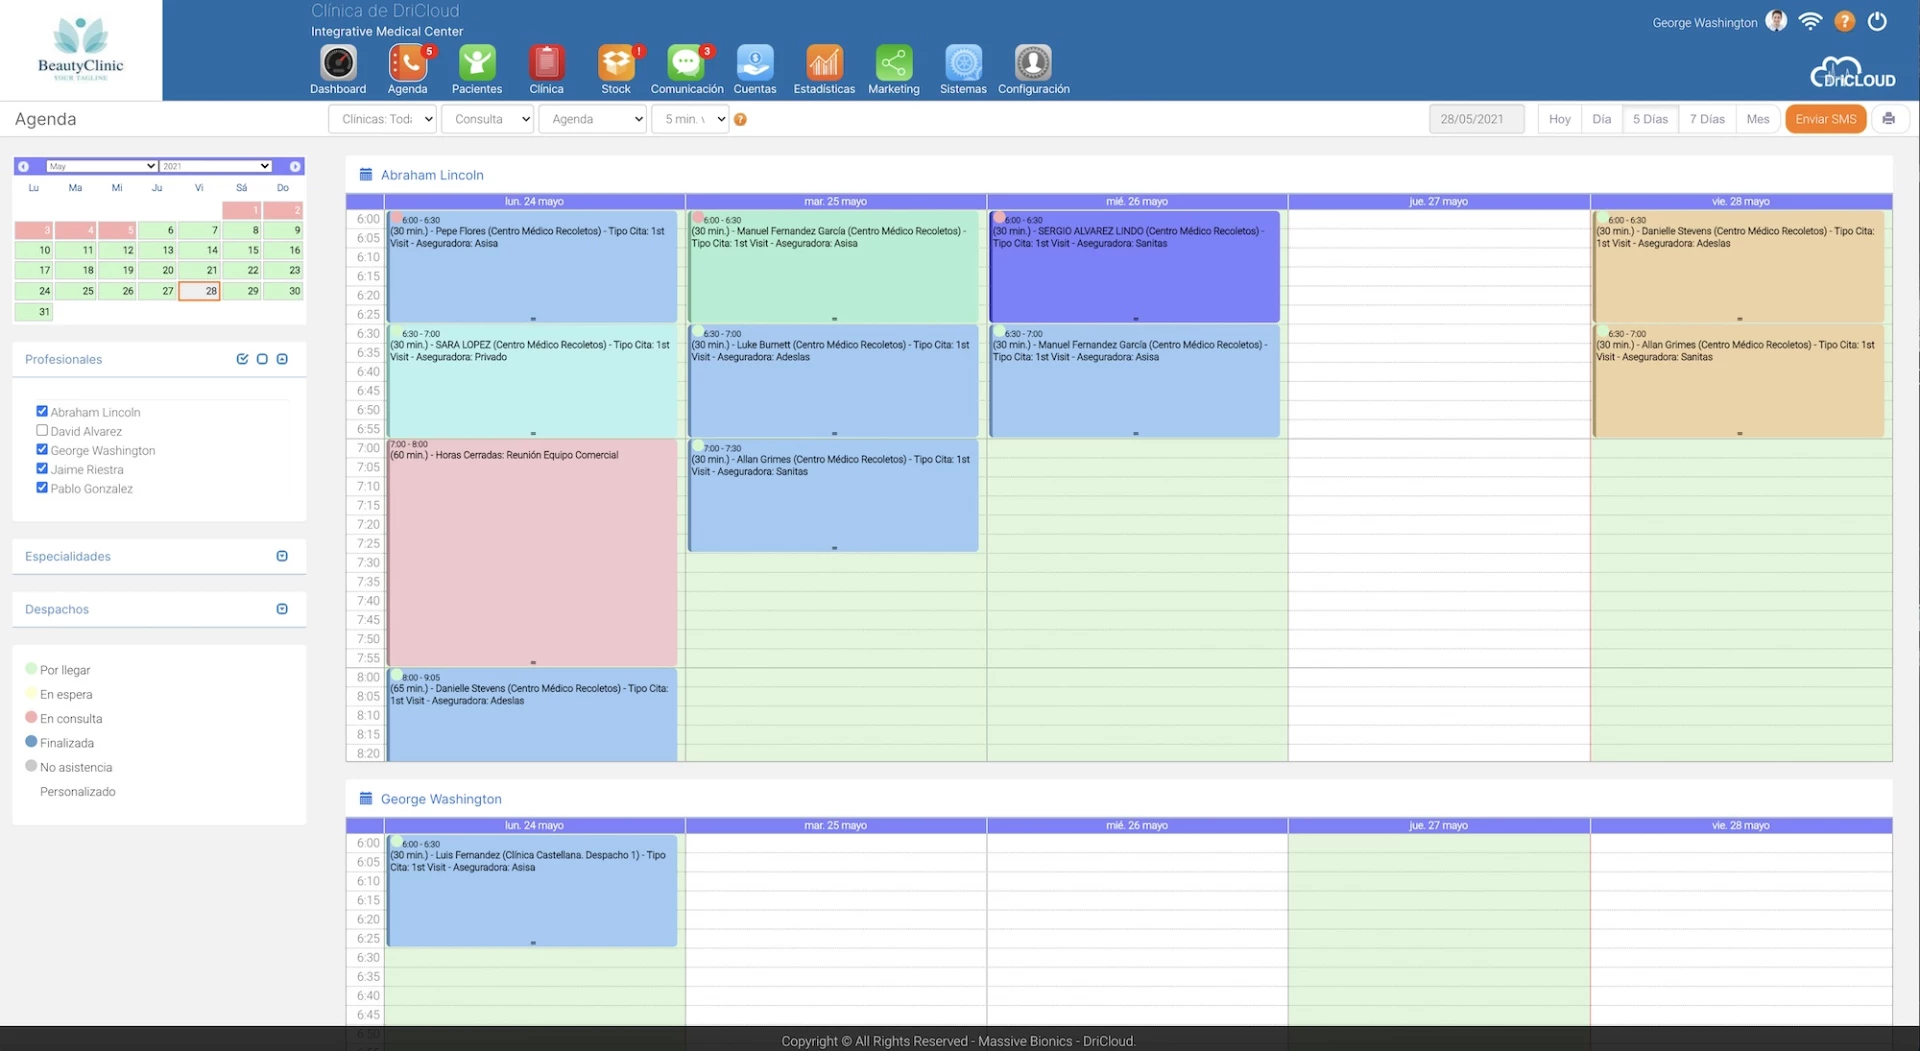Click the Enviar SMS button
The image size is (1920, 1051).
1826,118
